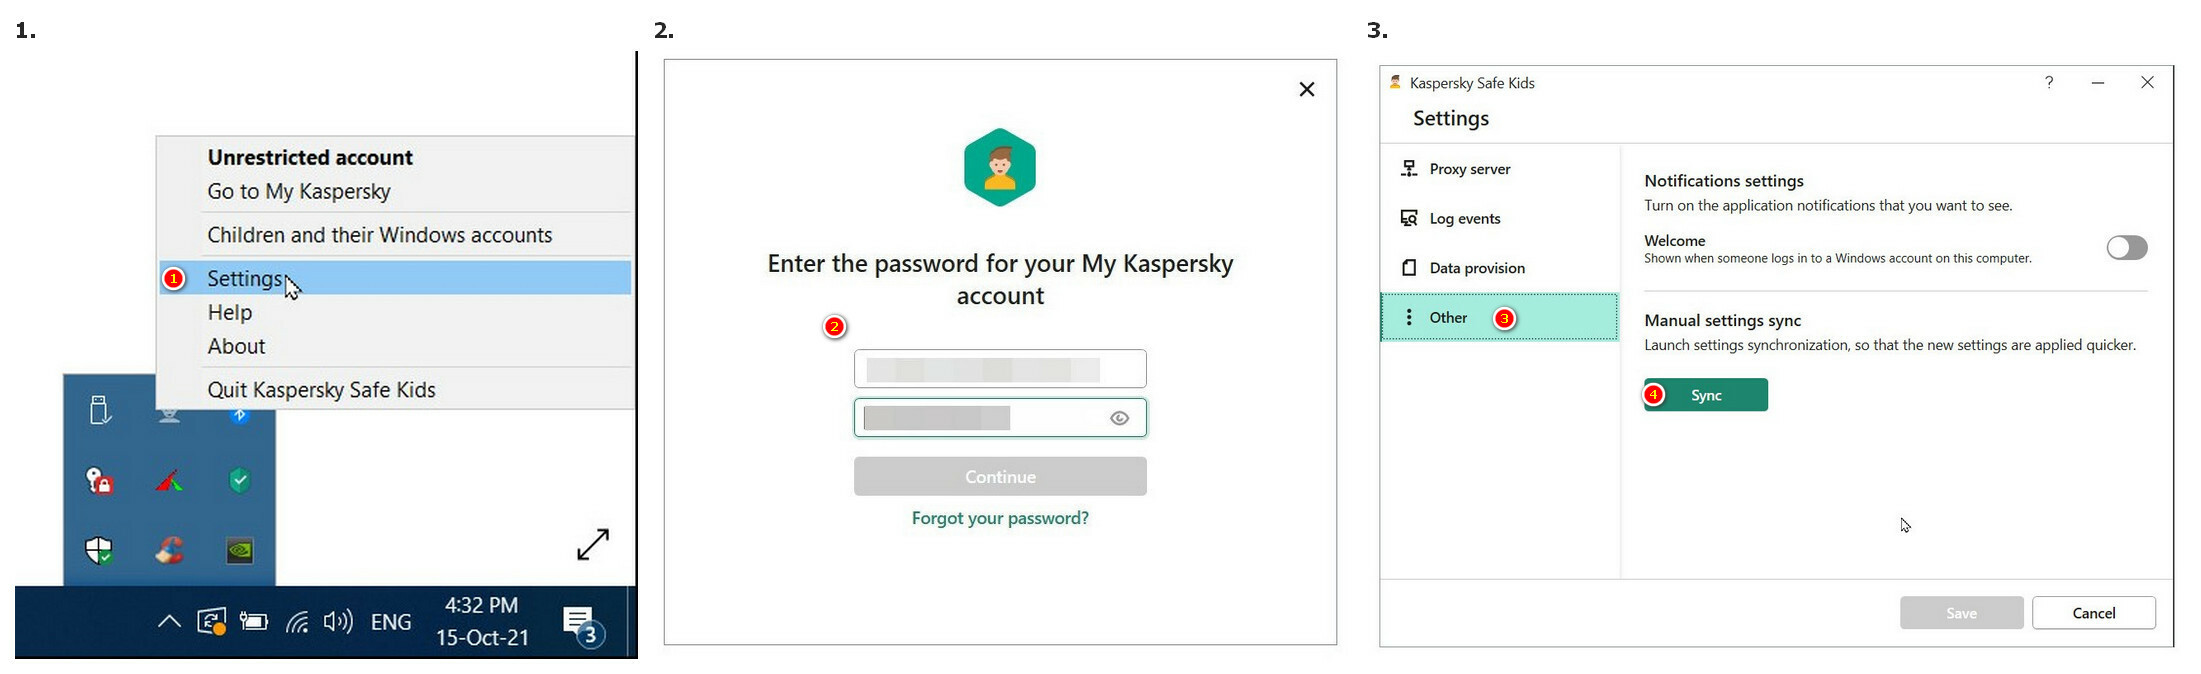Viewport: 2201px width, 674px height.
Task: Follow the Forgot your password link
Action: tap(1000, 518)
